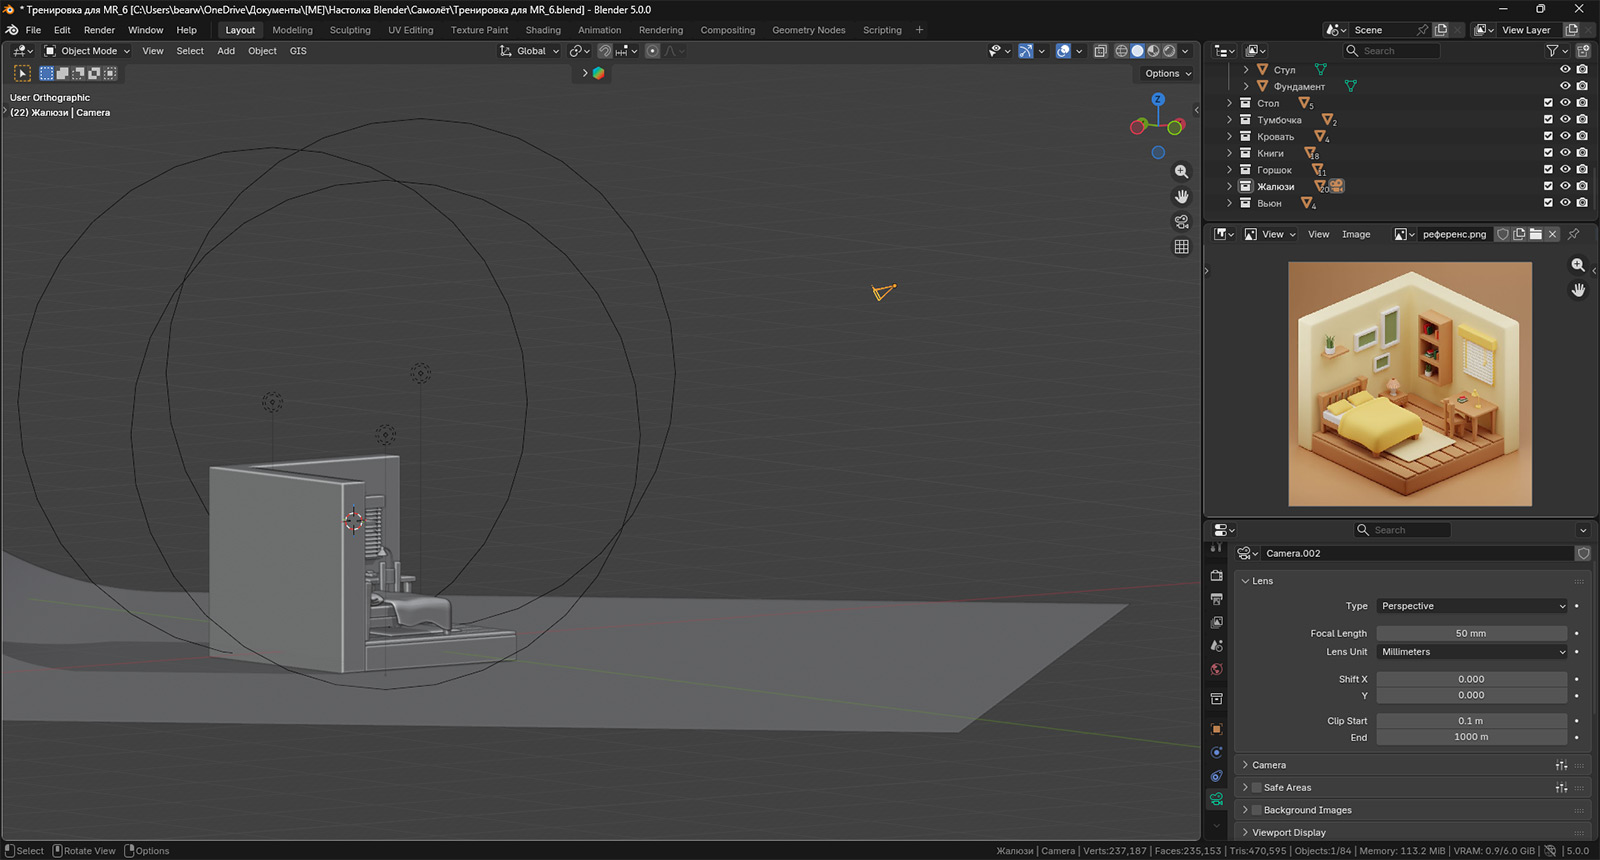Click the viewport zoom magnifier icon
Image resolution: width=1600 pixels, height=860 pixels.
click(1181, 172)
